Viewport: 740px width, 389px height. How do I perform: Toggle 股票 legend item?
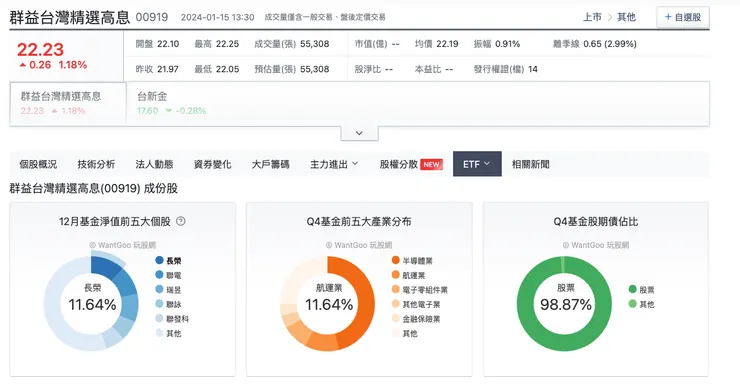(x=642, y=289)
